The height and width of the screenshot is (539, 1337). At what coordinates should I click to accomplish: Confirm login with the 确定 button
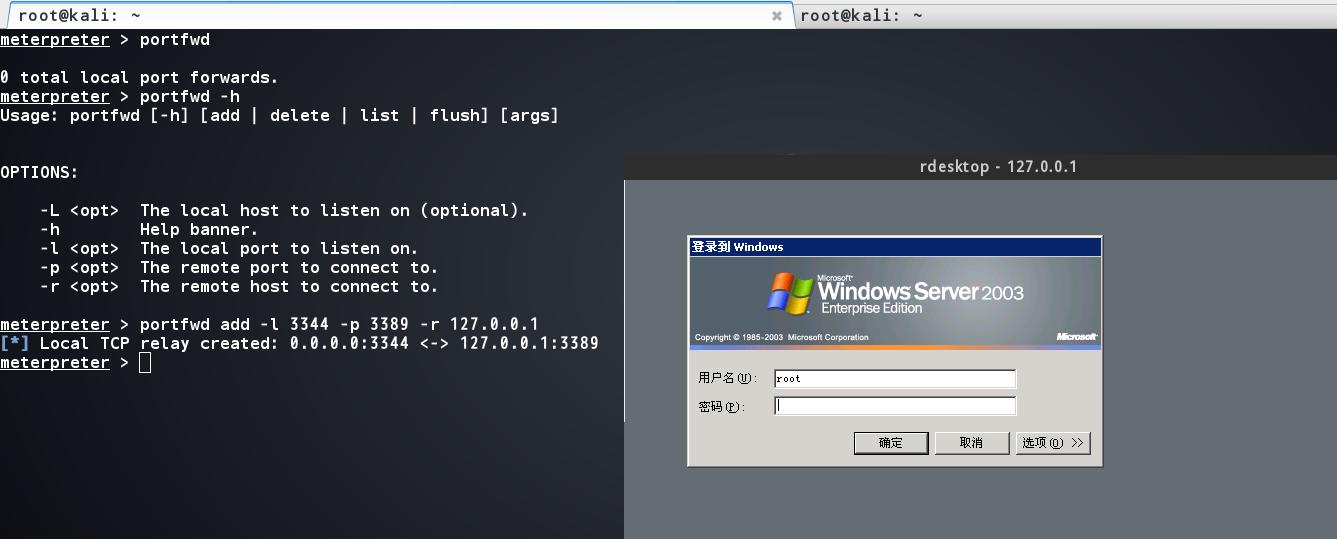click(x=891, y=443)
